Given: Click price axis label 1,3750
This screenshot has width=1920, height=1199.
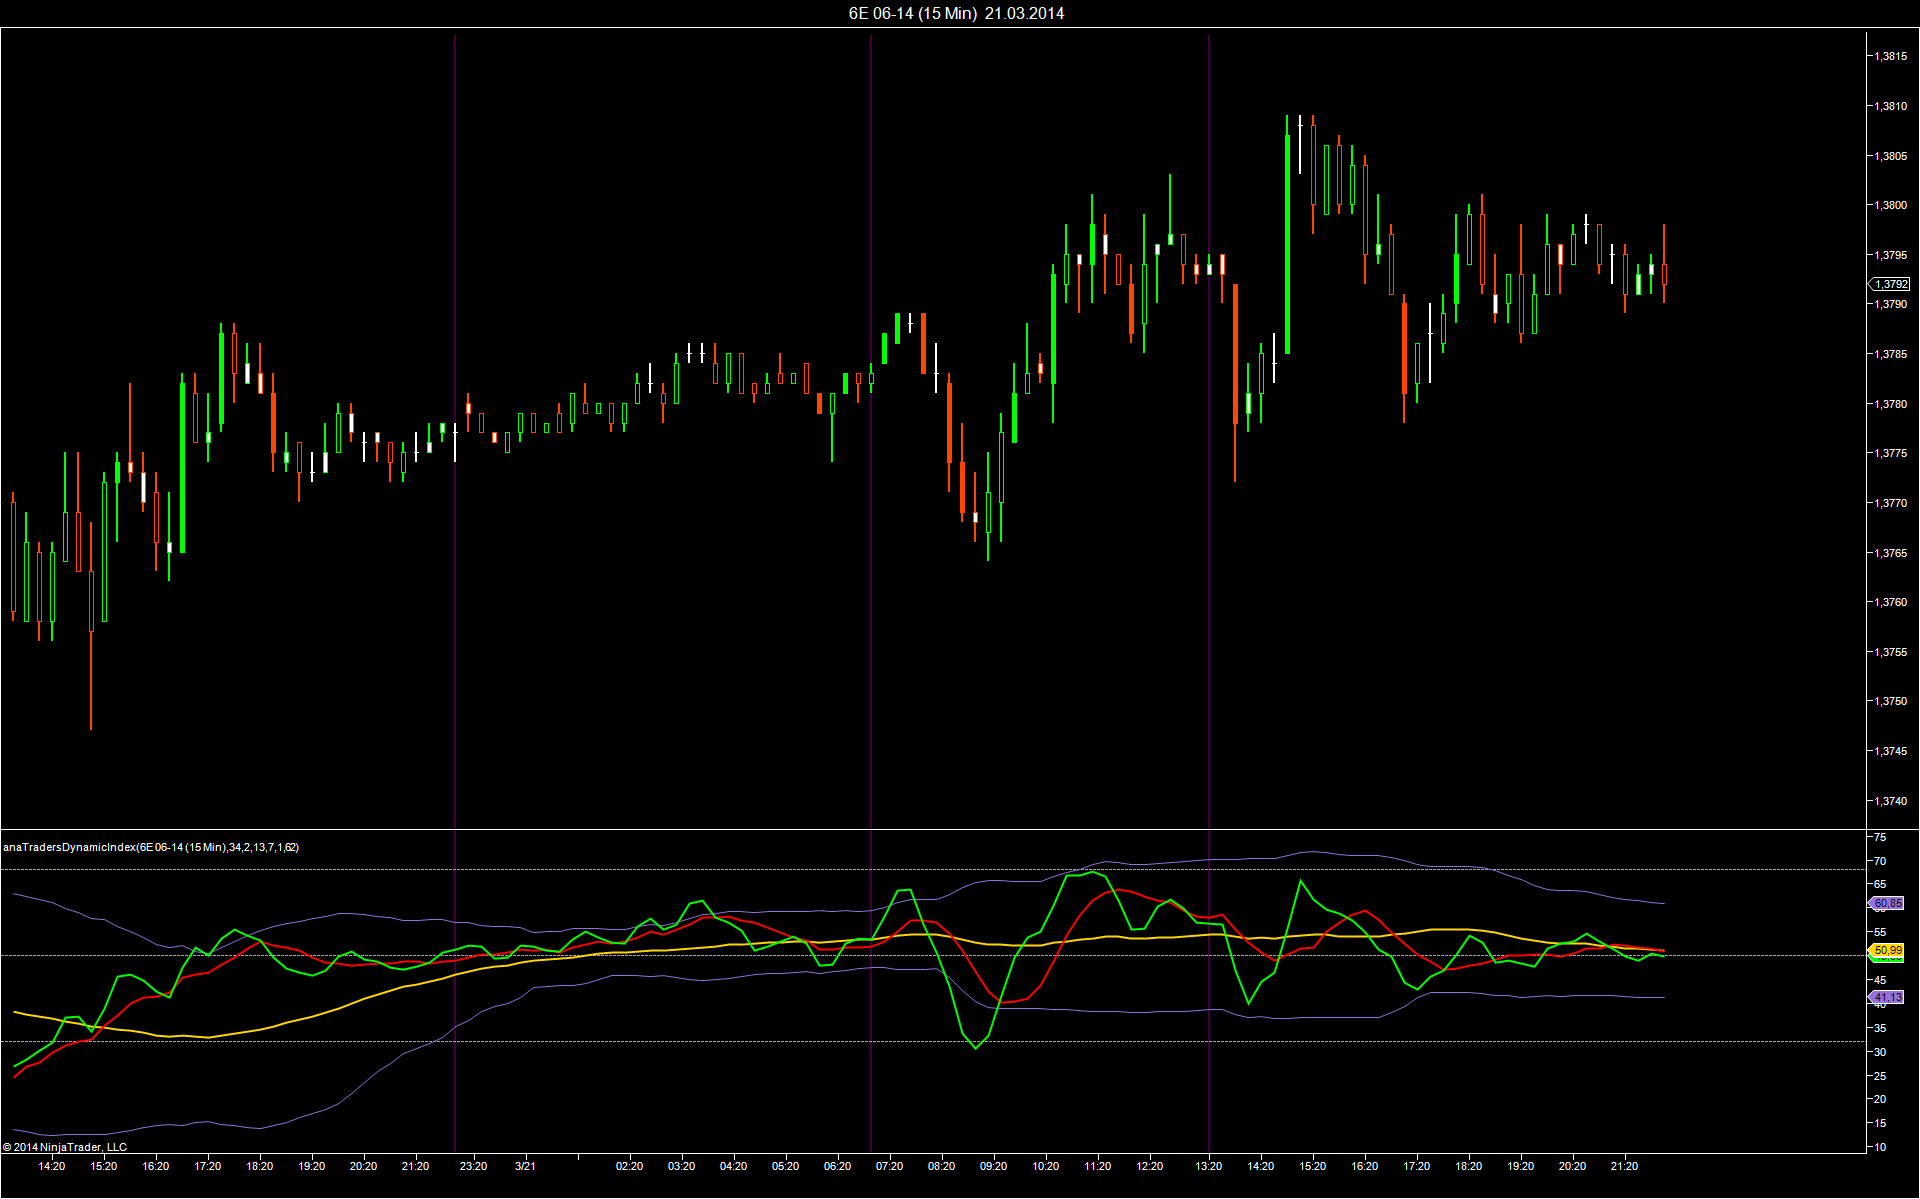Looking at the screenshot, I should pyautogui.click(x=1890, y=701).
